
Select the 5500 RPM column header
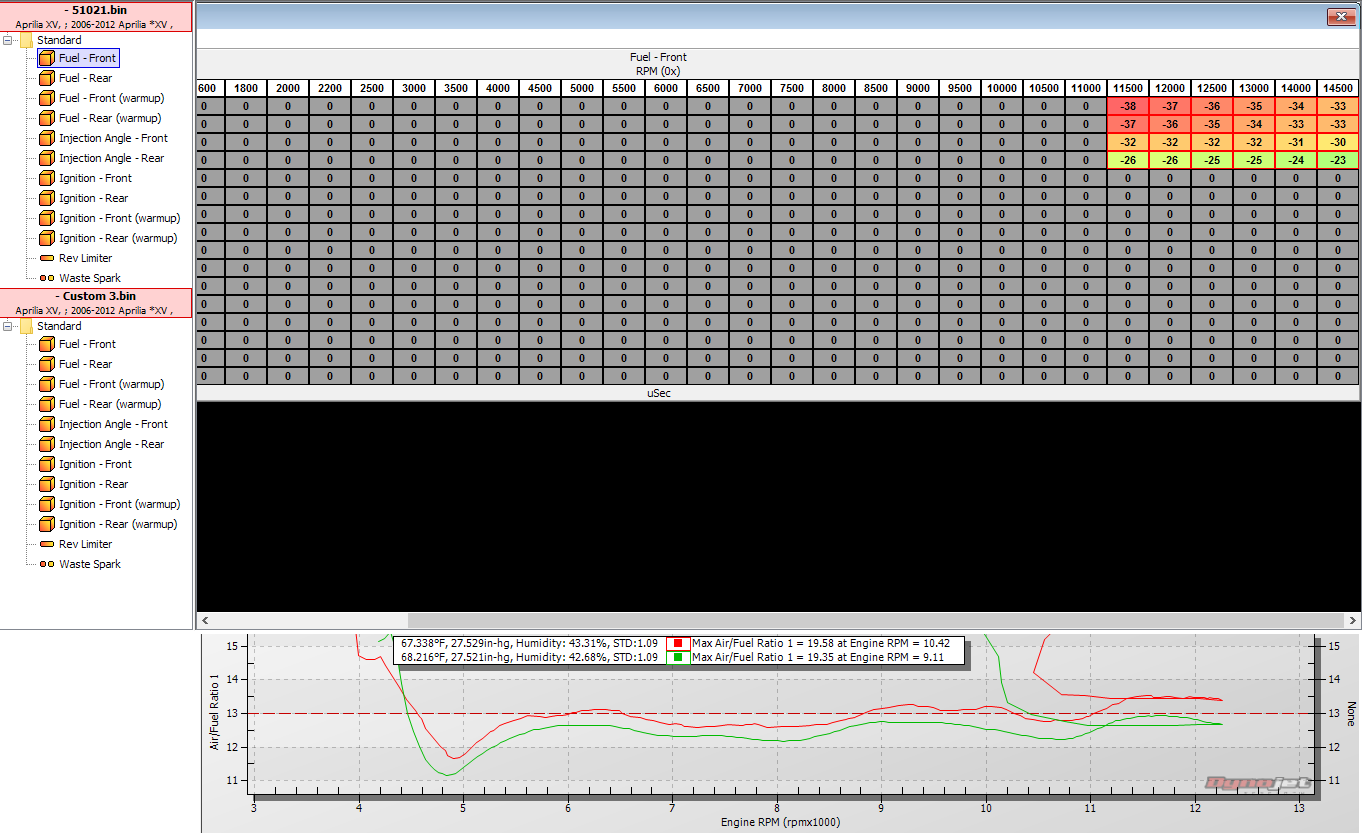[x=624, y=88]
